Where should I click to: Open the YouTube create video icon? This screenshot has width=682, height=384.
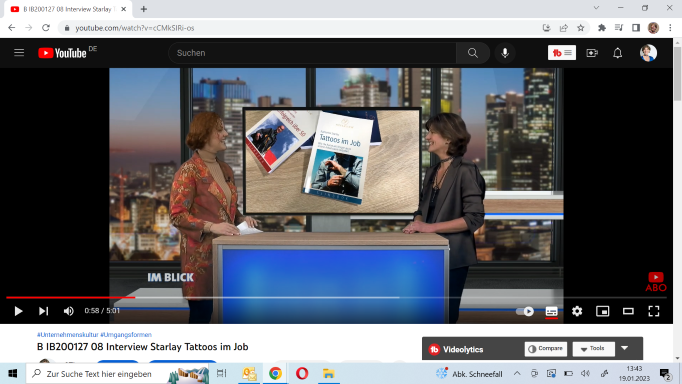[x=592, y=53]
